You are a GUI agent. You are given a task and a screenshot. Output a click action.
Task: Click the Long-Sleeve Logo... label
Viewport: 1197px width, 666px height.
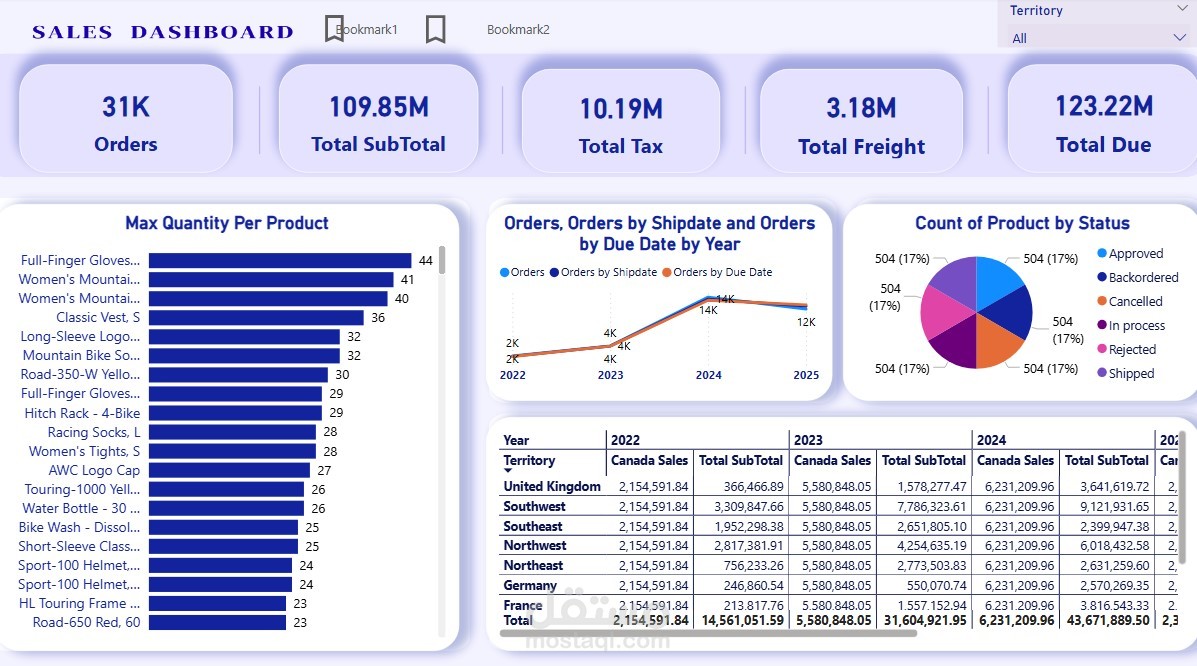[x=80, y=336]
